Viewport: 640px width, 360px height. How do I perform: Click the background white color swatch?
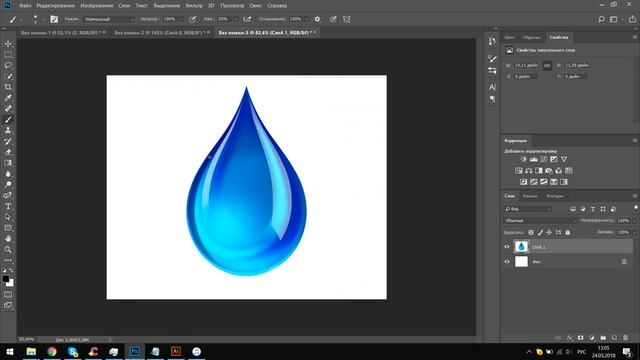[11, 283]
